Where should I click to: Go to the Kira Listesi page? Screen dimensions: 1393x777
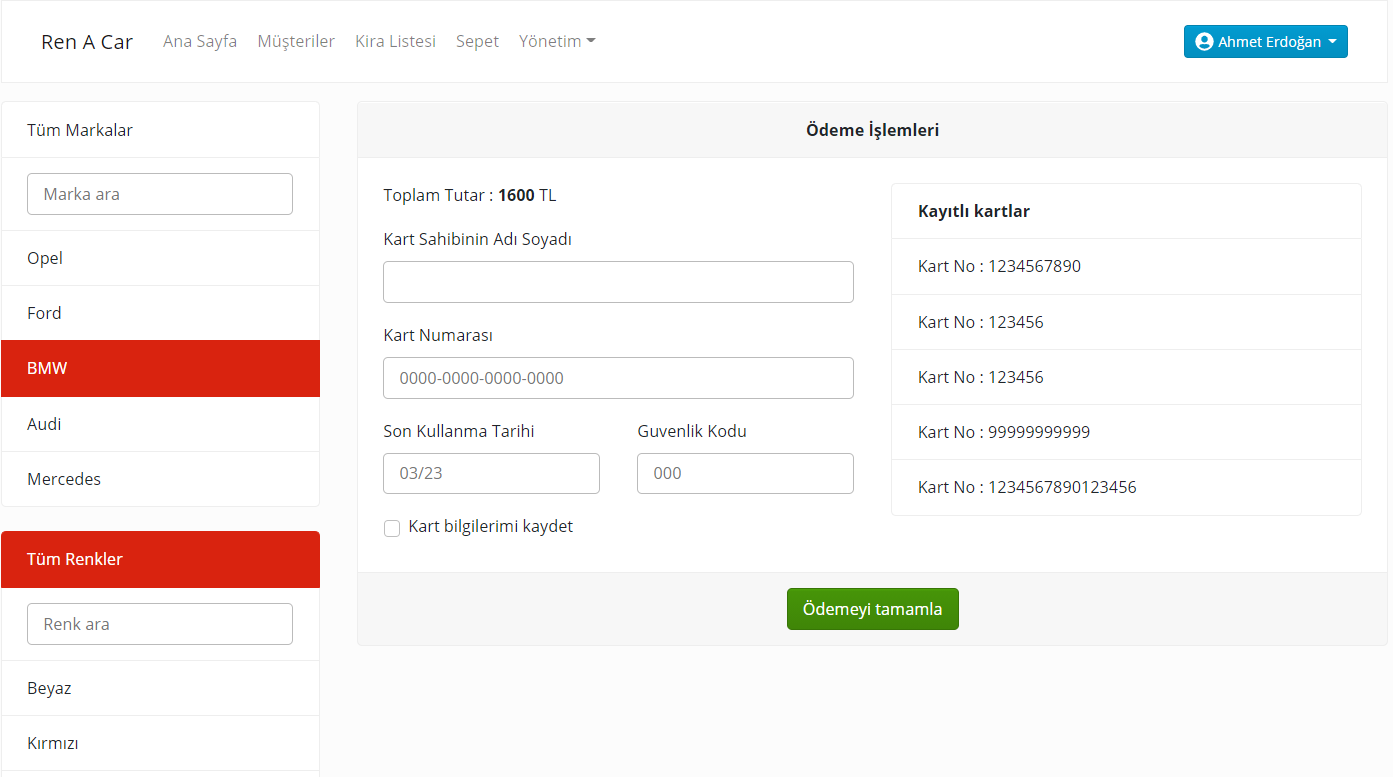click(x=395, y=41)
